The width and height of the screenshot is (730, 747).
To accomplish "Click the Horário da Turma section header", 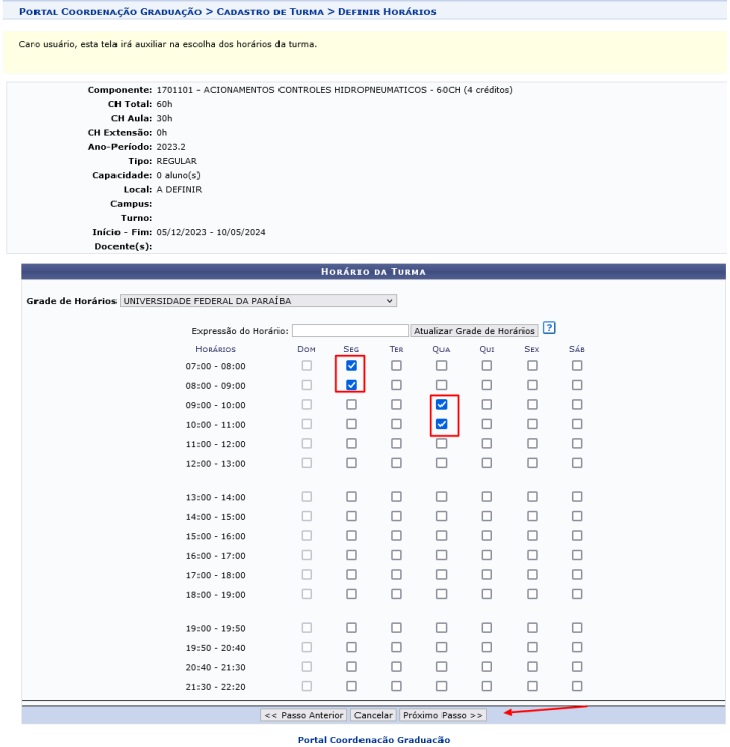I will coord(374,272).
